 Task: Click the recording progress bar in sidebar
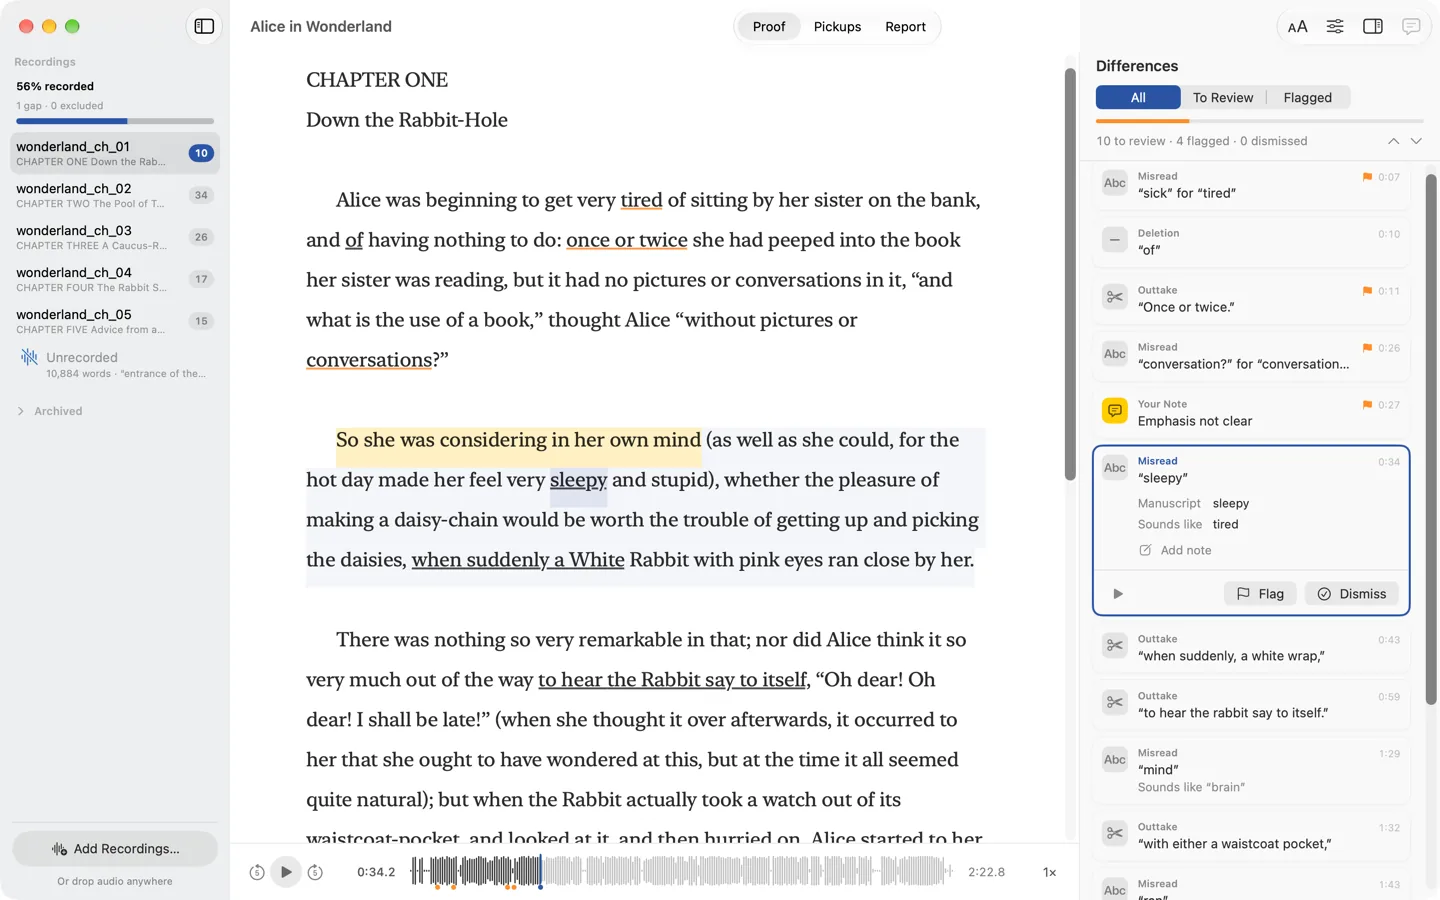click(115, 121)
